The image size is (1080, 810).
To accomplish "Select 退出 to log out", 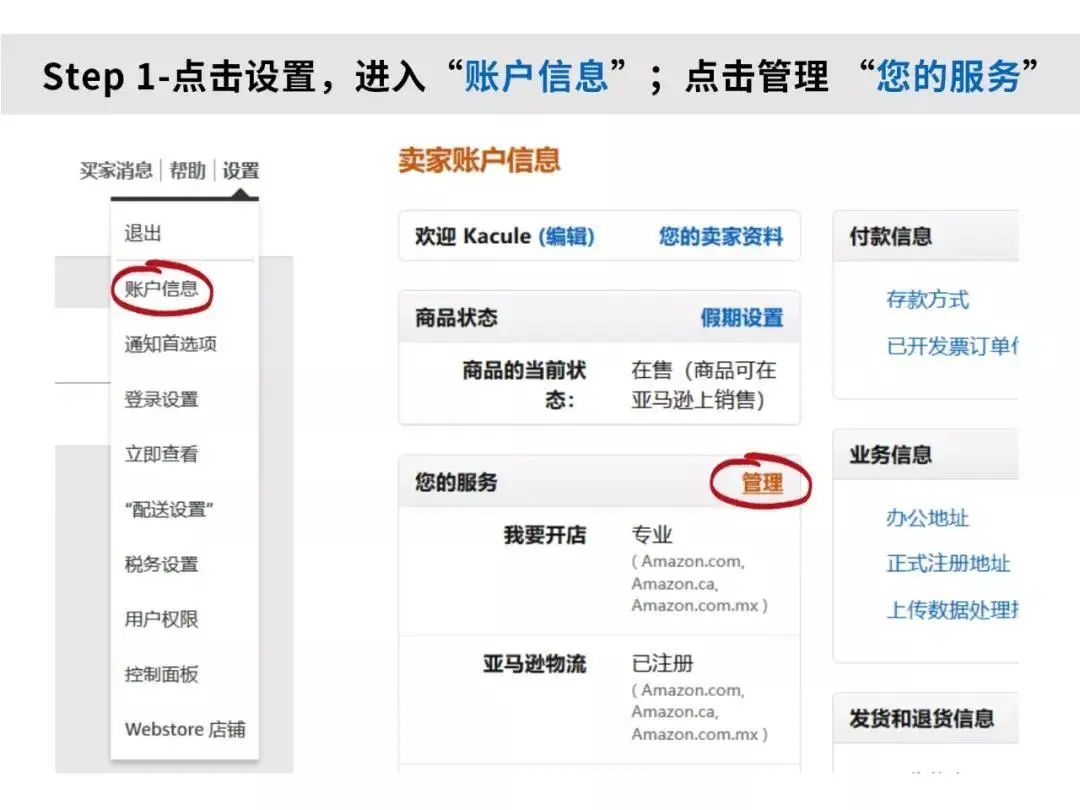I will tap(141, 232).
